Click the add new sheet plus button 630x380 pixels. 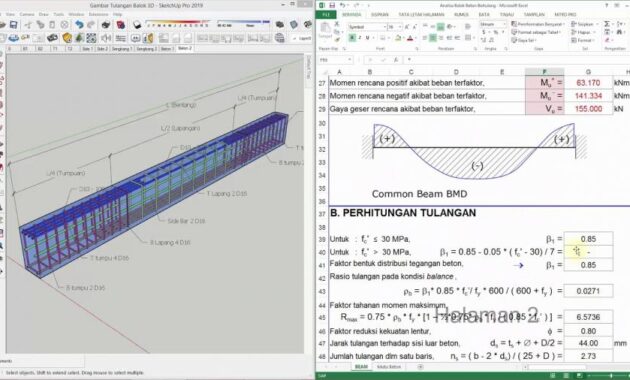tap(420, 367)
